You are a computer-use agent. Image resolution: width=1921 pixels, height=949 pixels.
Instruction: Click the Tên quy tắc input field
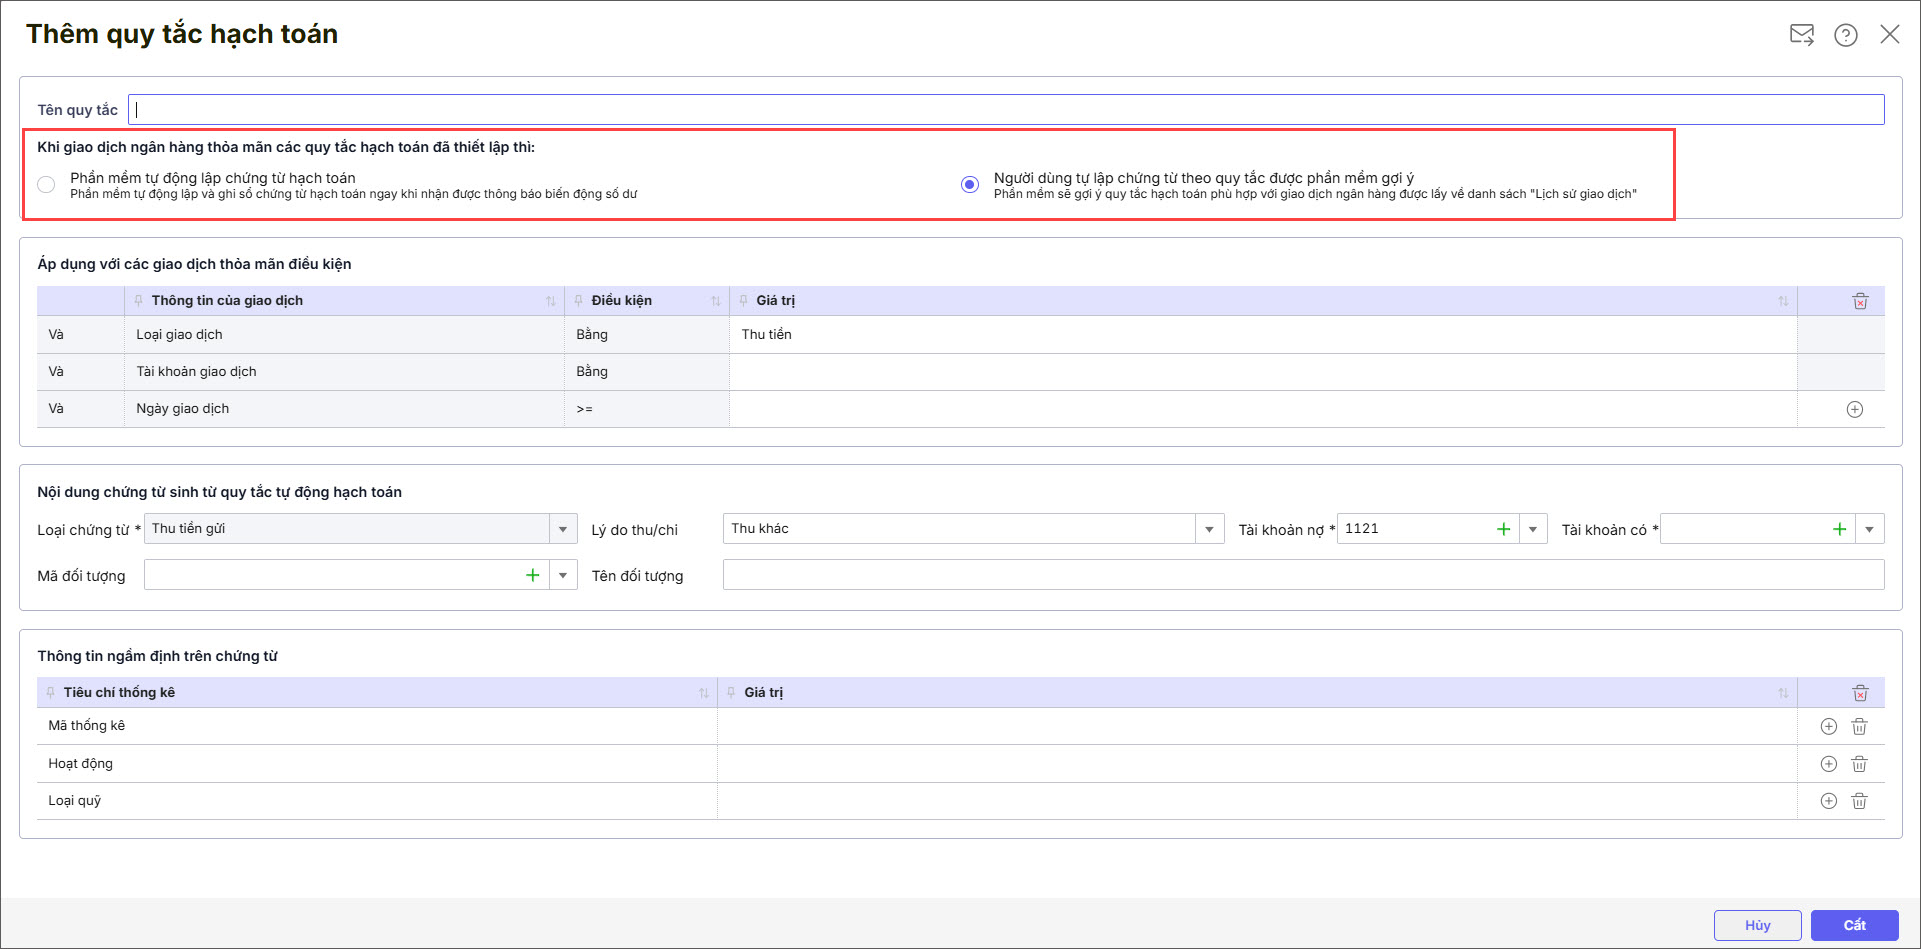(1005, 110)
